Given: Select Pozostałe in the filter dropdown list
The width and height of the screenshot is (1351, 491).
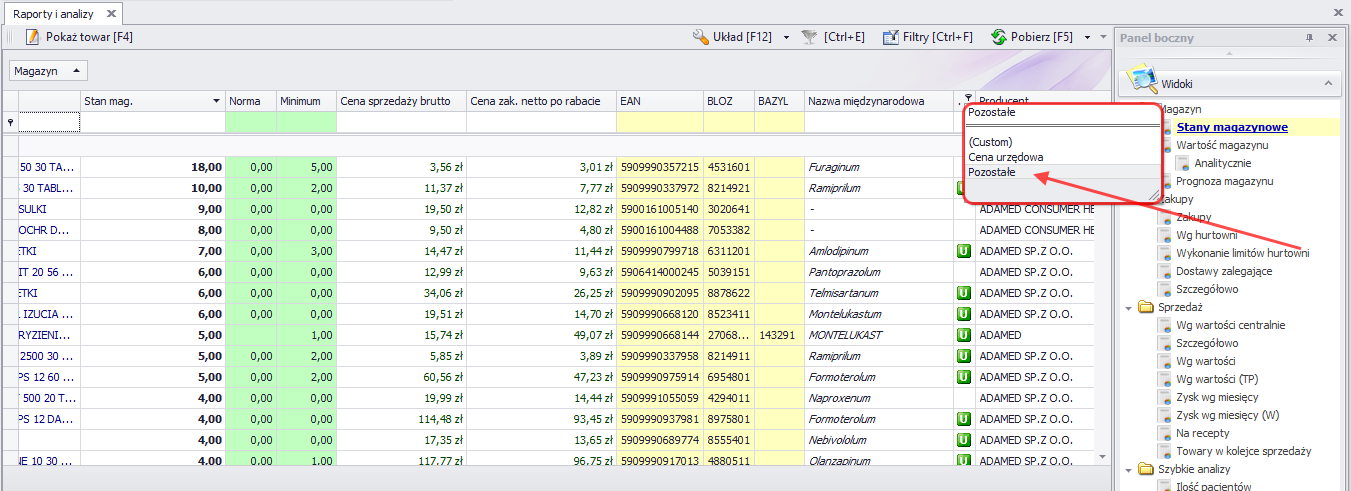Looking at the screenshot, I should click(992, 172).
